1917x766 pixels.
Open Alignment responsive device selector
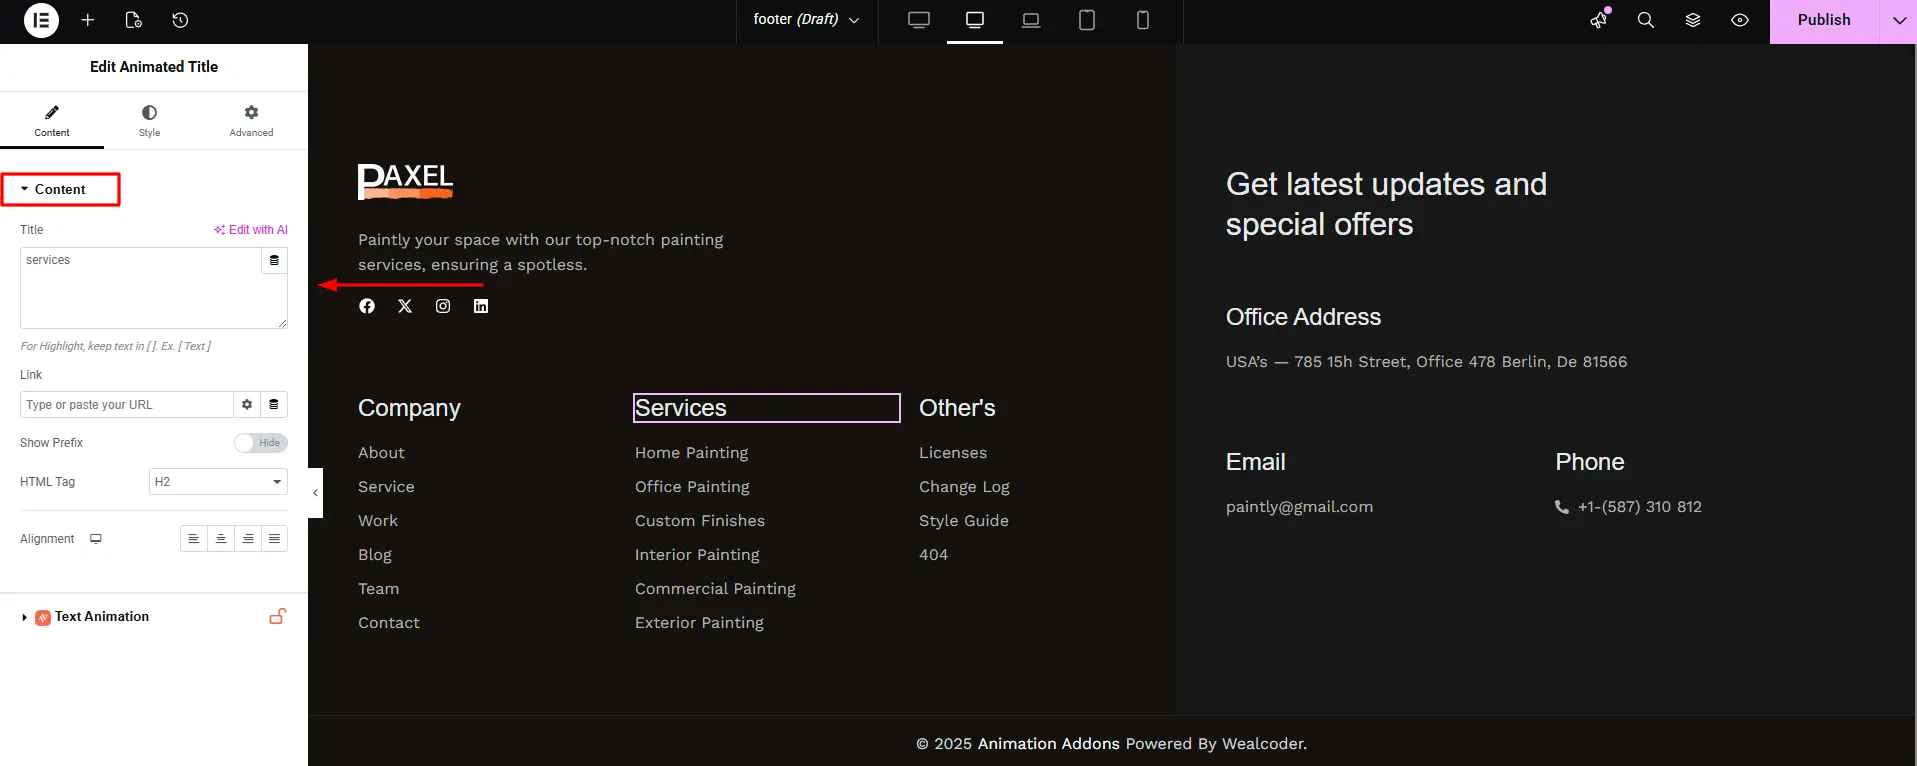pyautogui.click(x=96, y=539)
